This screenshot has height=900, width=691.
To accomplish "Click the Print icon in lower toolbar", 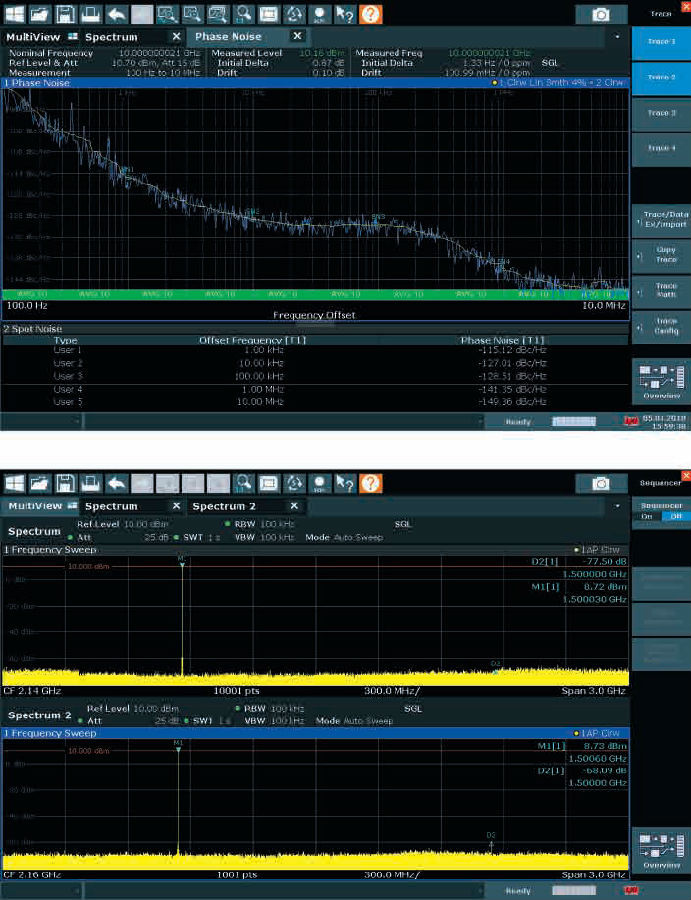I will (x=90, y=483).
